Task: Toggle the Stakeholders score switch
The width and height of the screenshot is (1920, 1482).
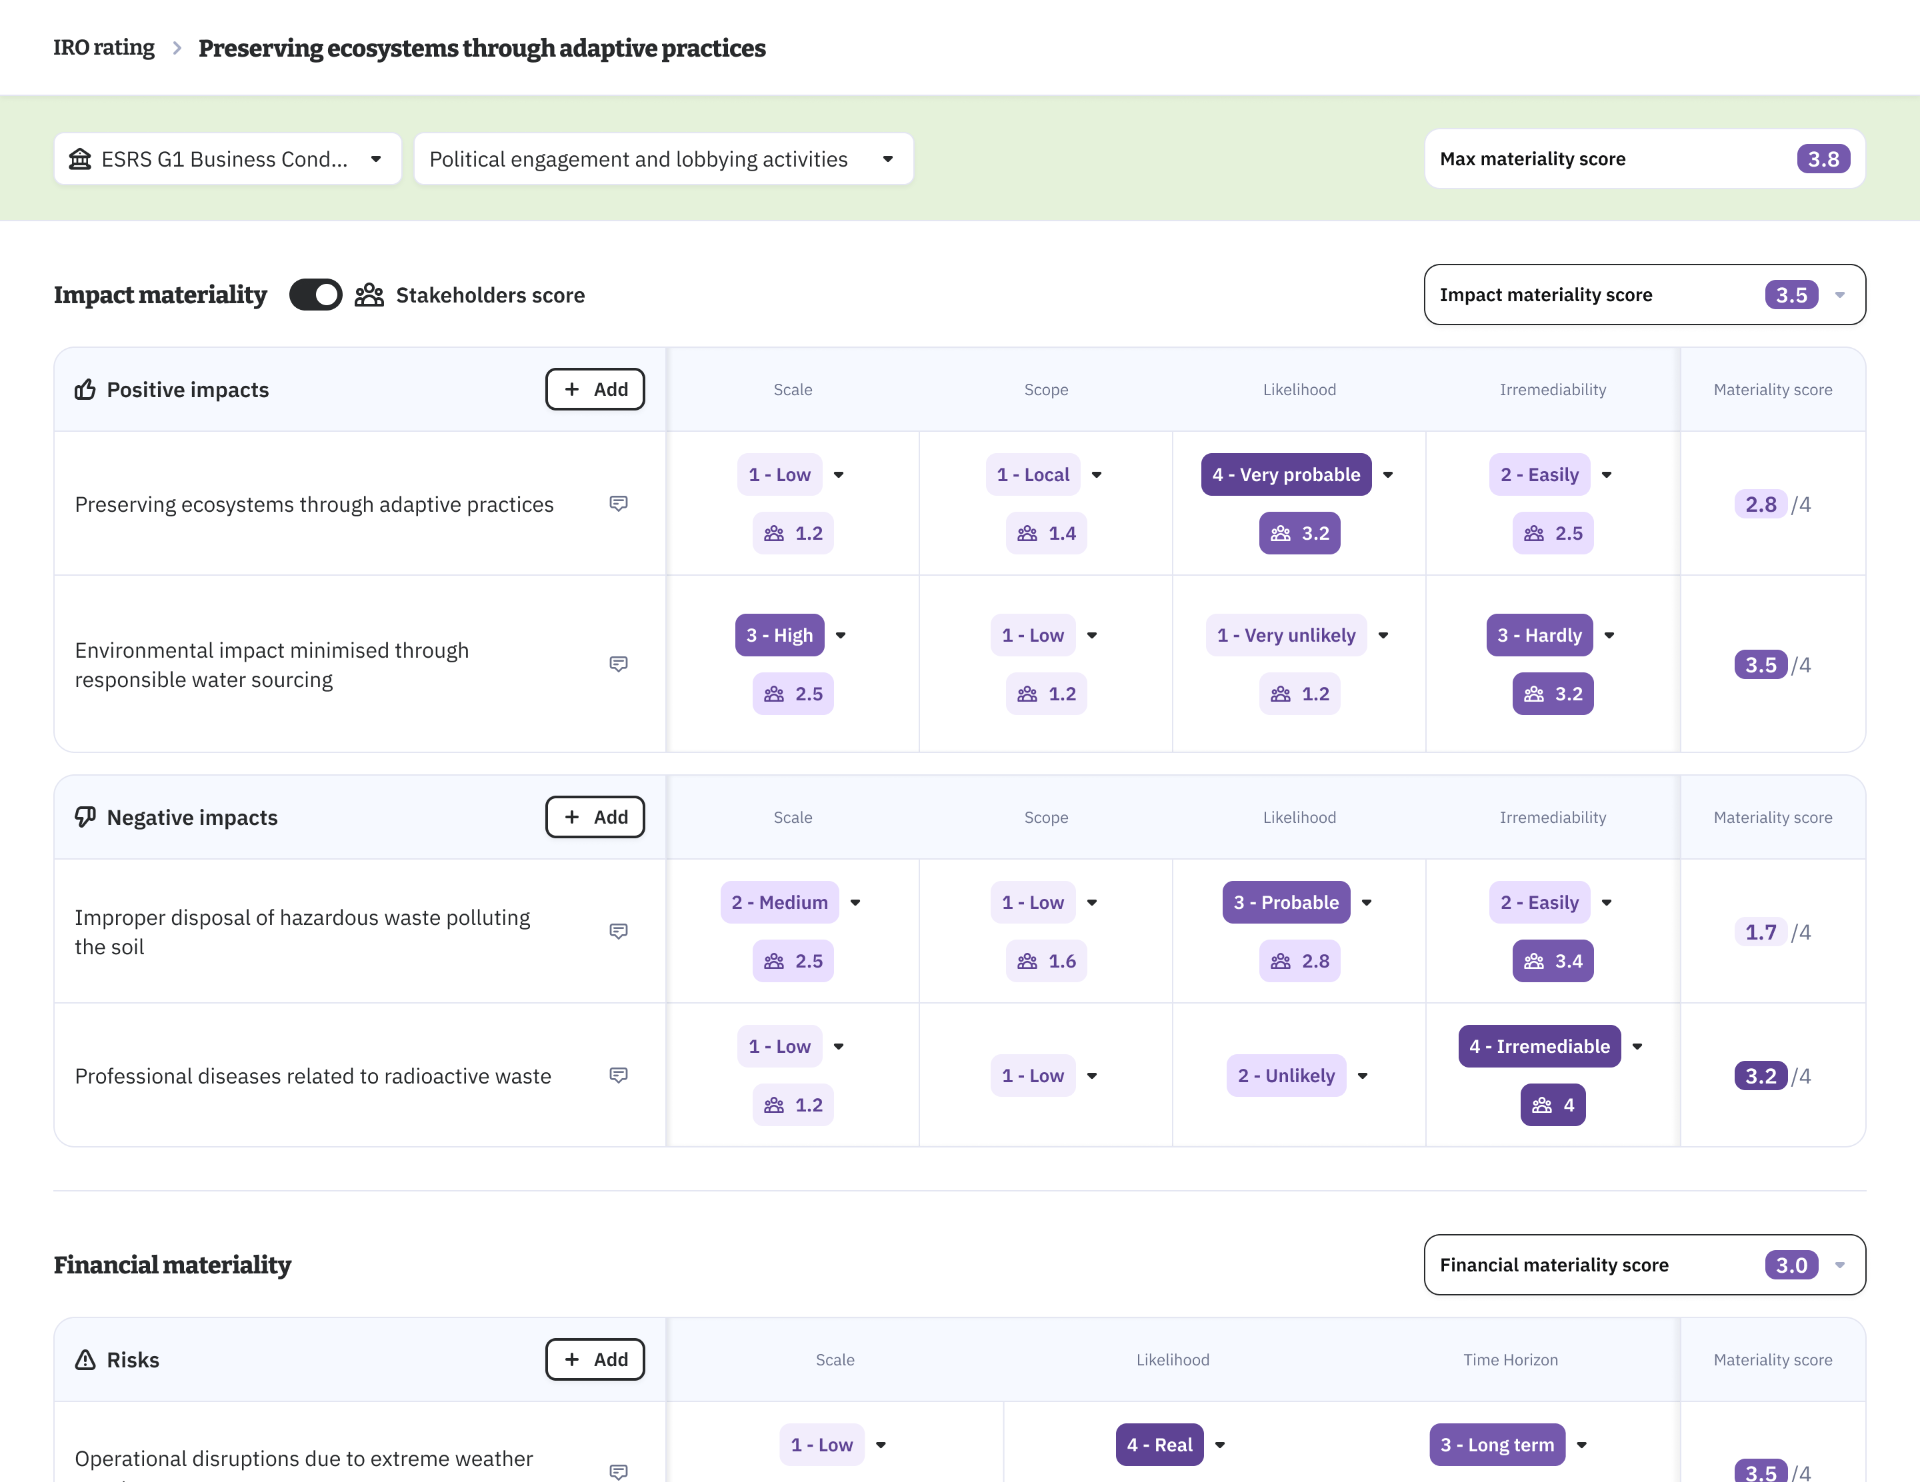Action: pyautogui.click(x=315, y=295)
